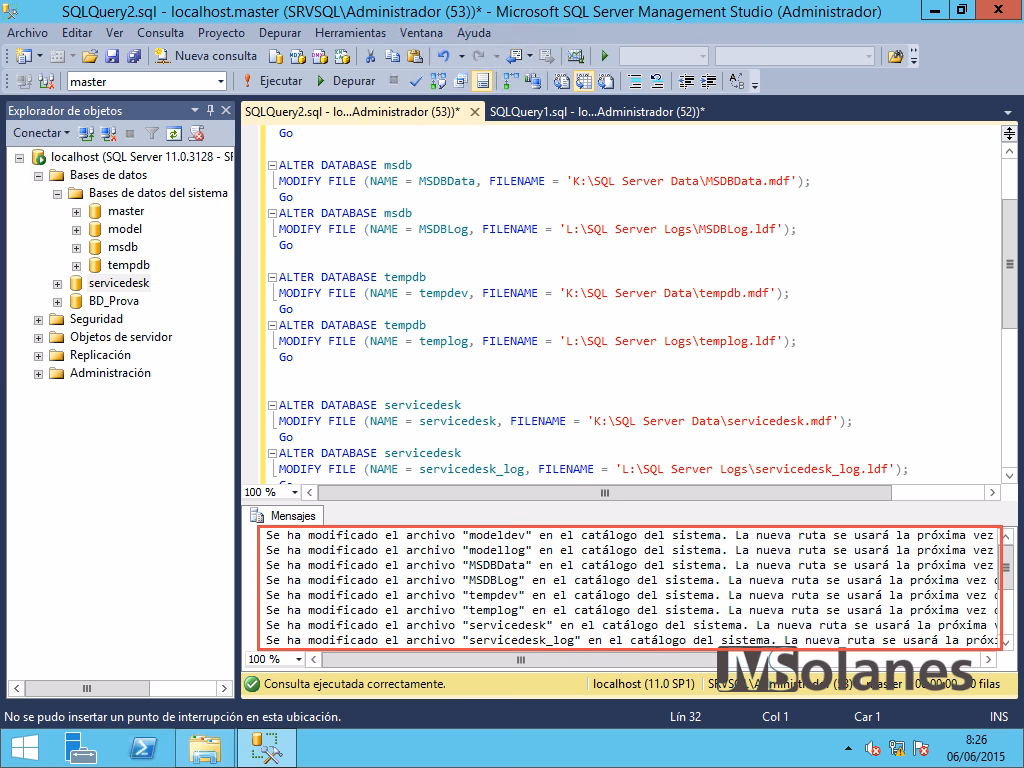1024x768 pixels.
Task: Comment out the selected lines icon
Action: click(x=635, y=82)
